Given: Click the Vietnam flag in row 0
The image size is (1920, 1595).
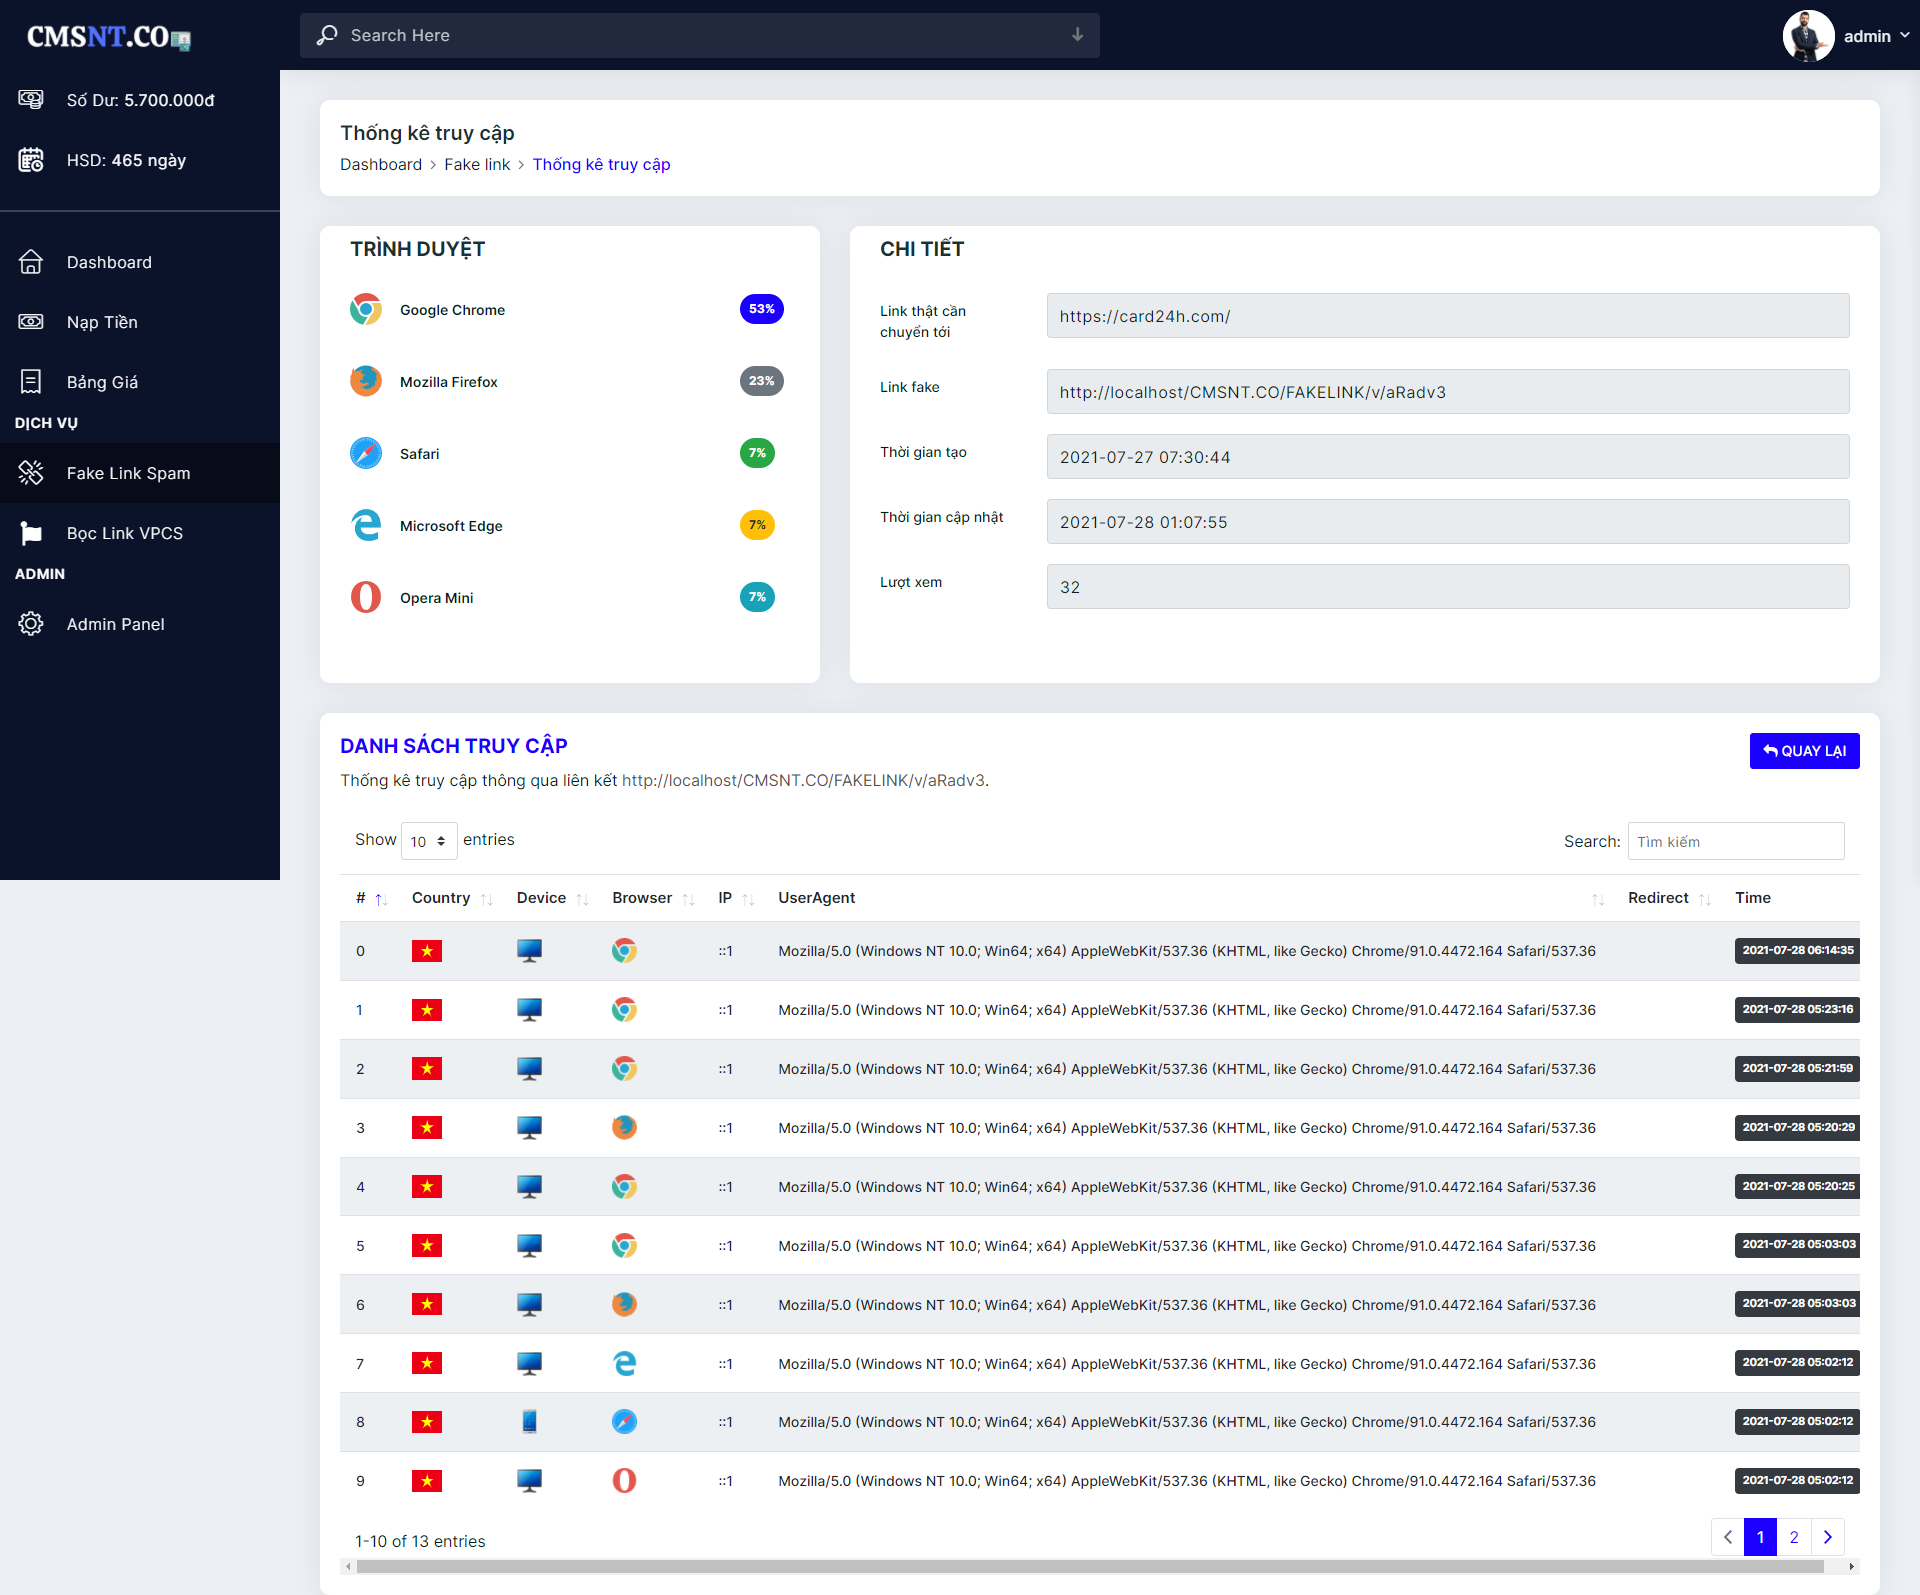Looking at the screenshot, I should click(427, 951).
